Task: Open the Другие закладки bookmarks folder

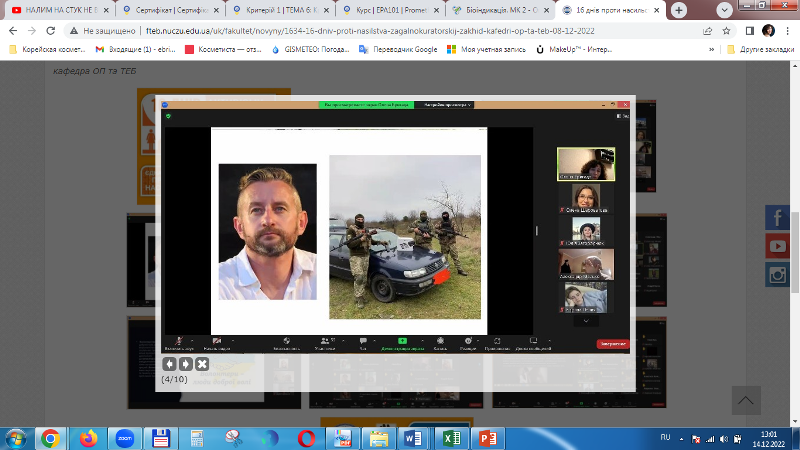Action: (760, 49)
